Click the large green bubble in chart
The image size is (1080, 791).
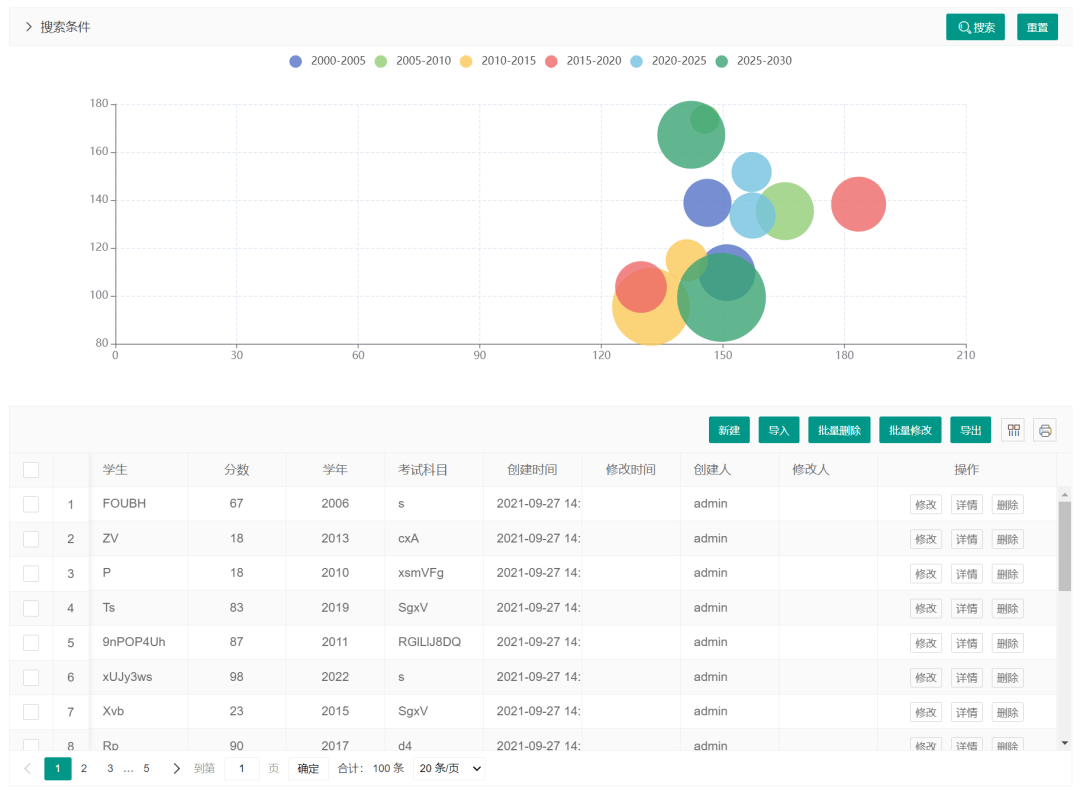pos(721,298)
